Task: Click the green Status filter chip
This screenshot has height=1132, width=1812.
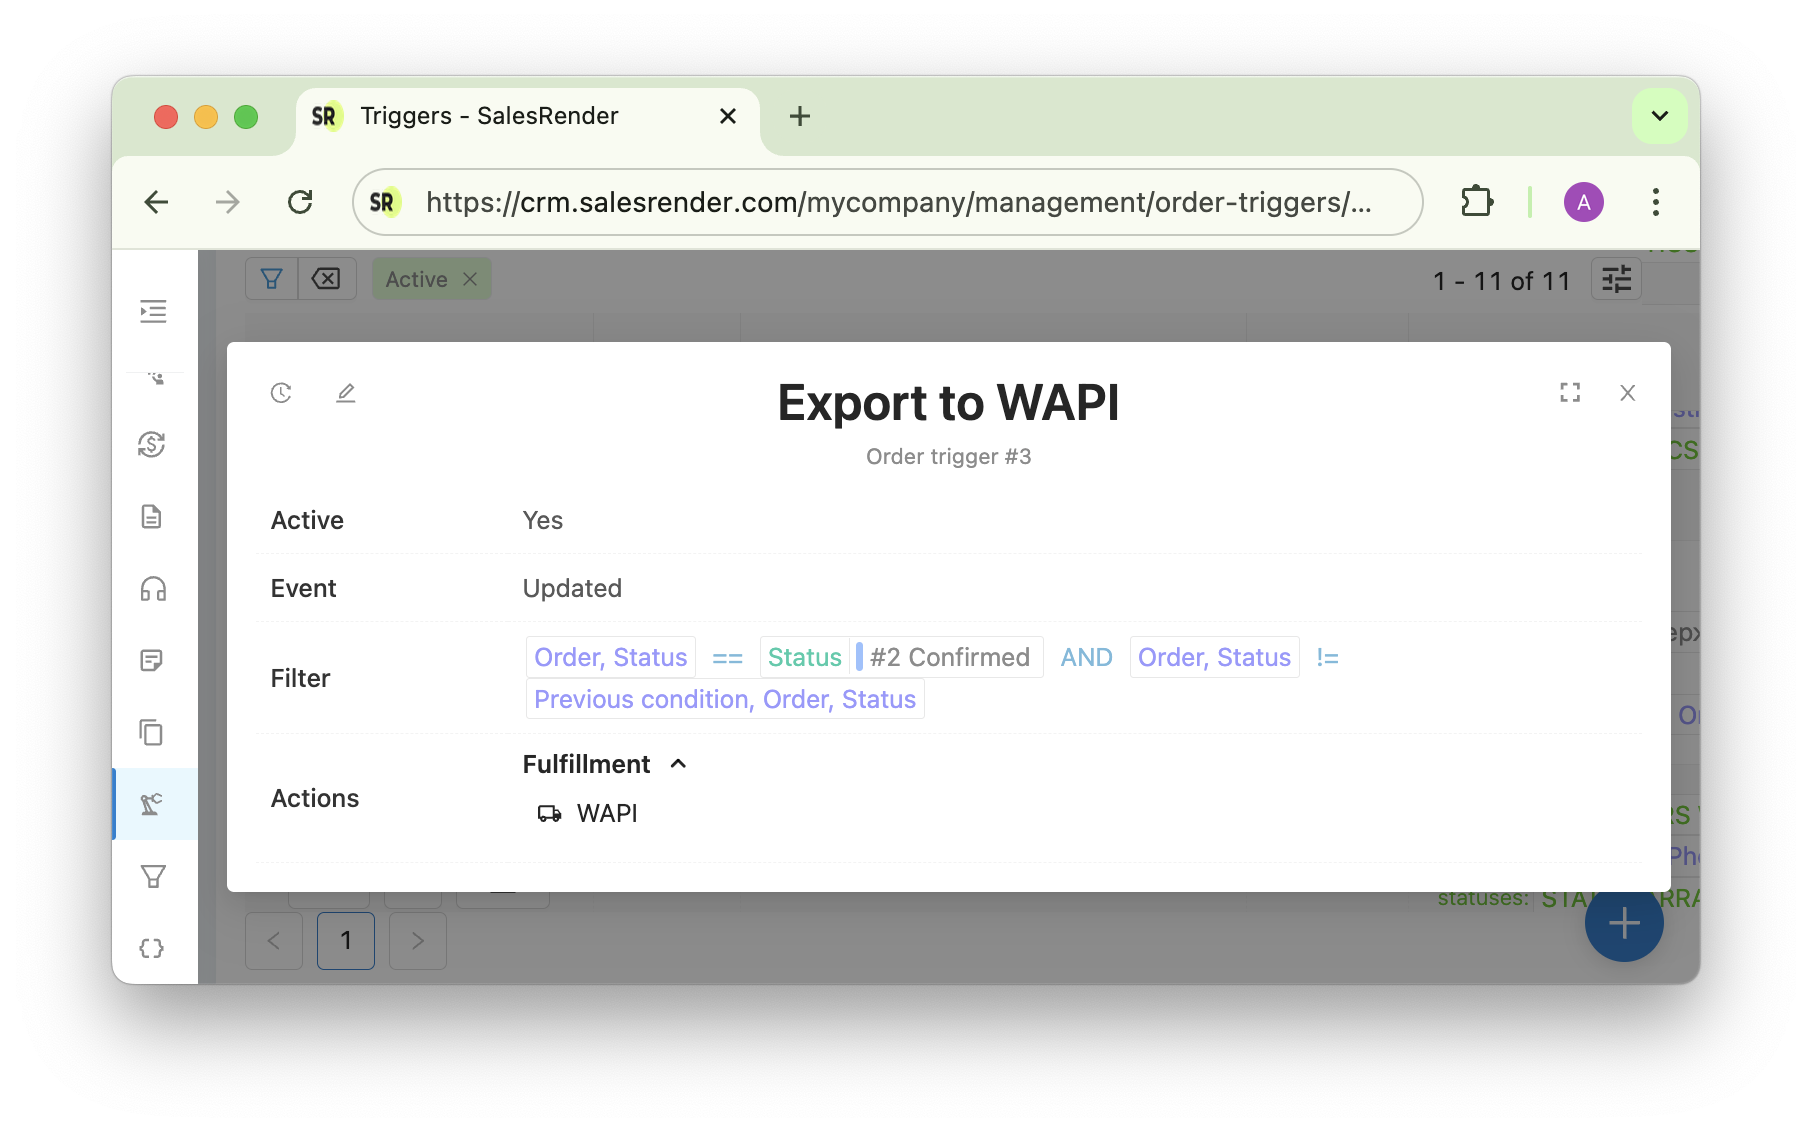Action: point(805,657)
